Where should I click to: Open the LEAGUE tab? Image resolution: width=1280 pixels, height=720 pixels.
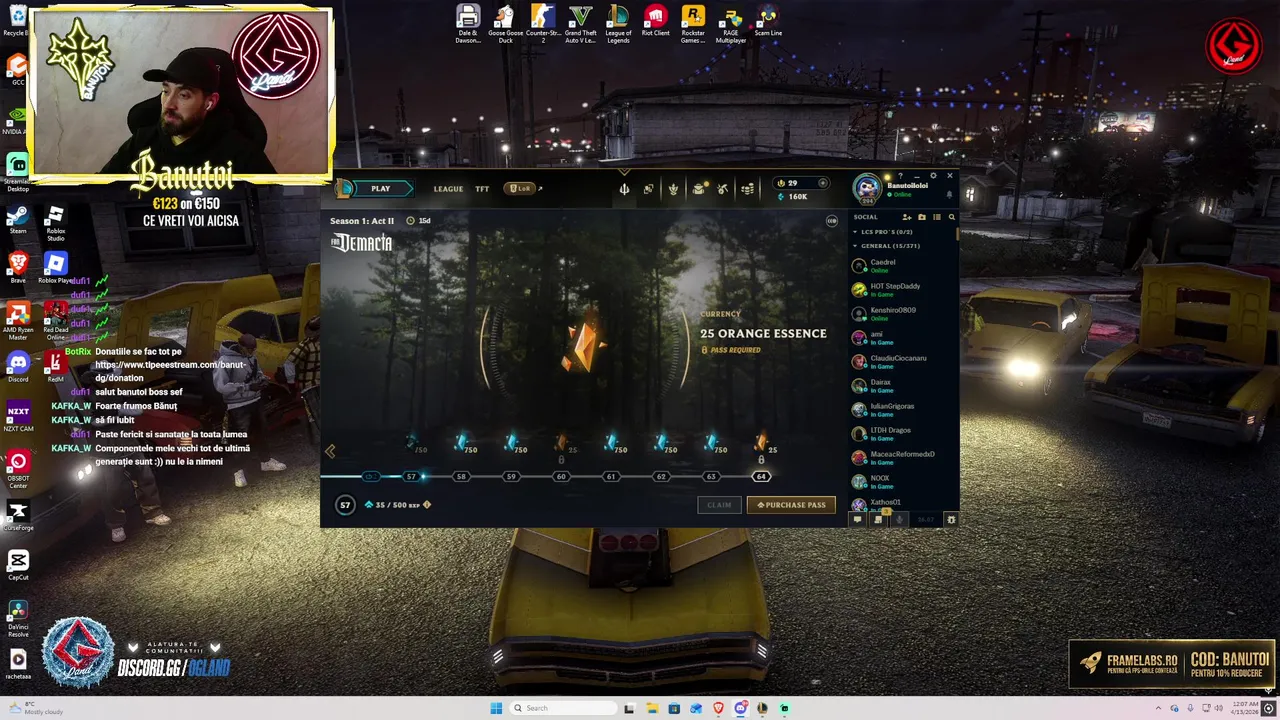[x=448, y=189]
